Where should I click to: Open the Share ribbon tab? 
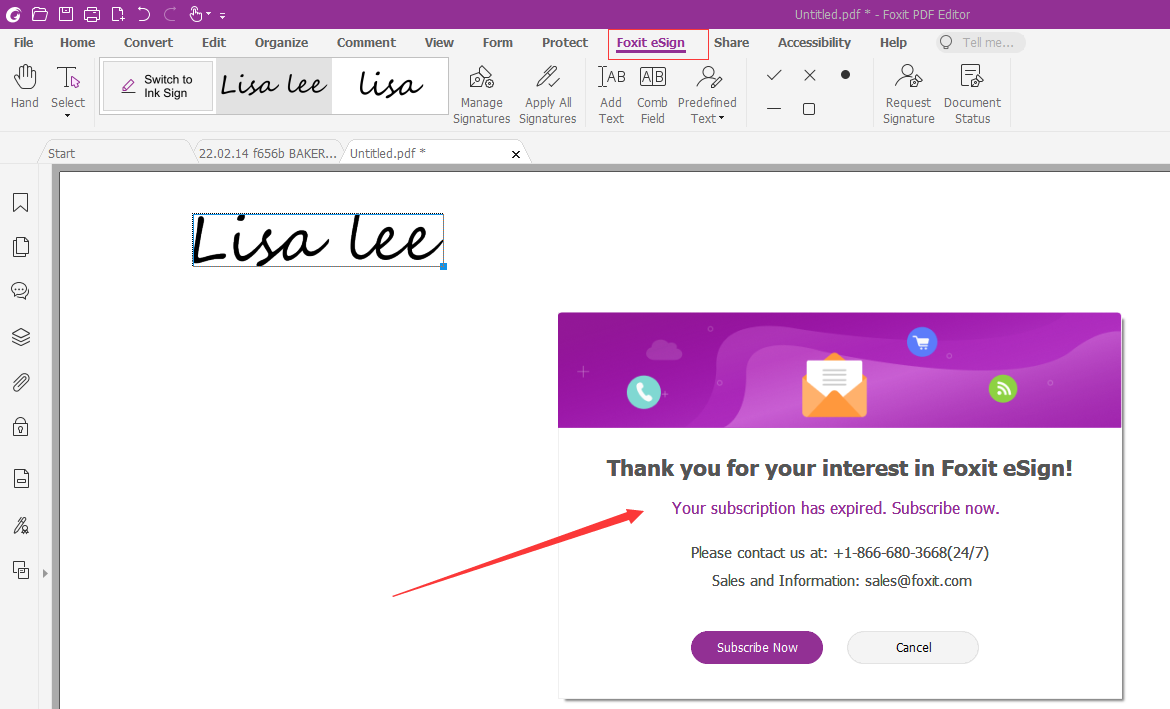[x=731, y=43]
